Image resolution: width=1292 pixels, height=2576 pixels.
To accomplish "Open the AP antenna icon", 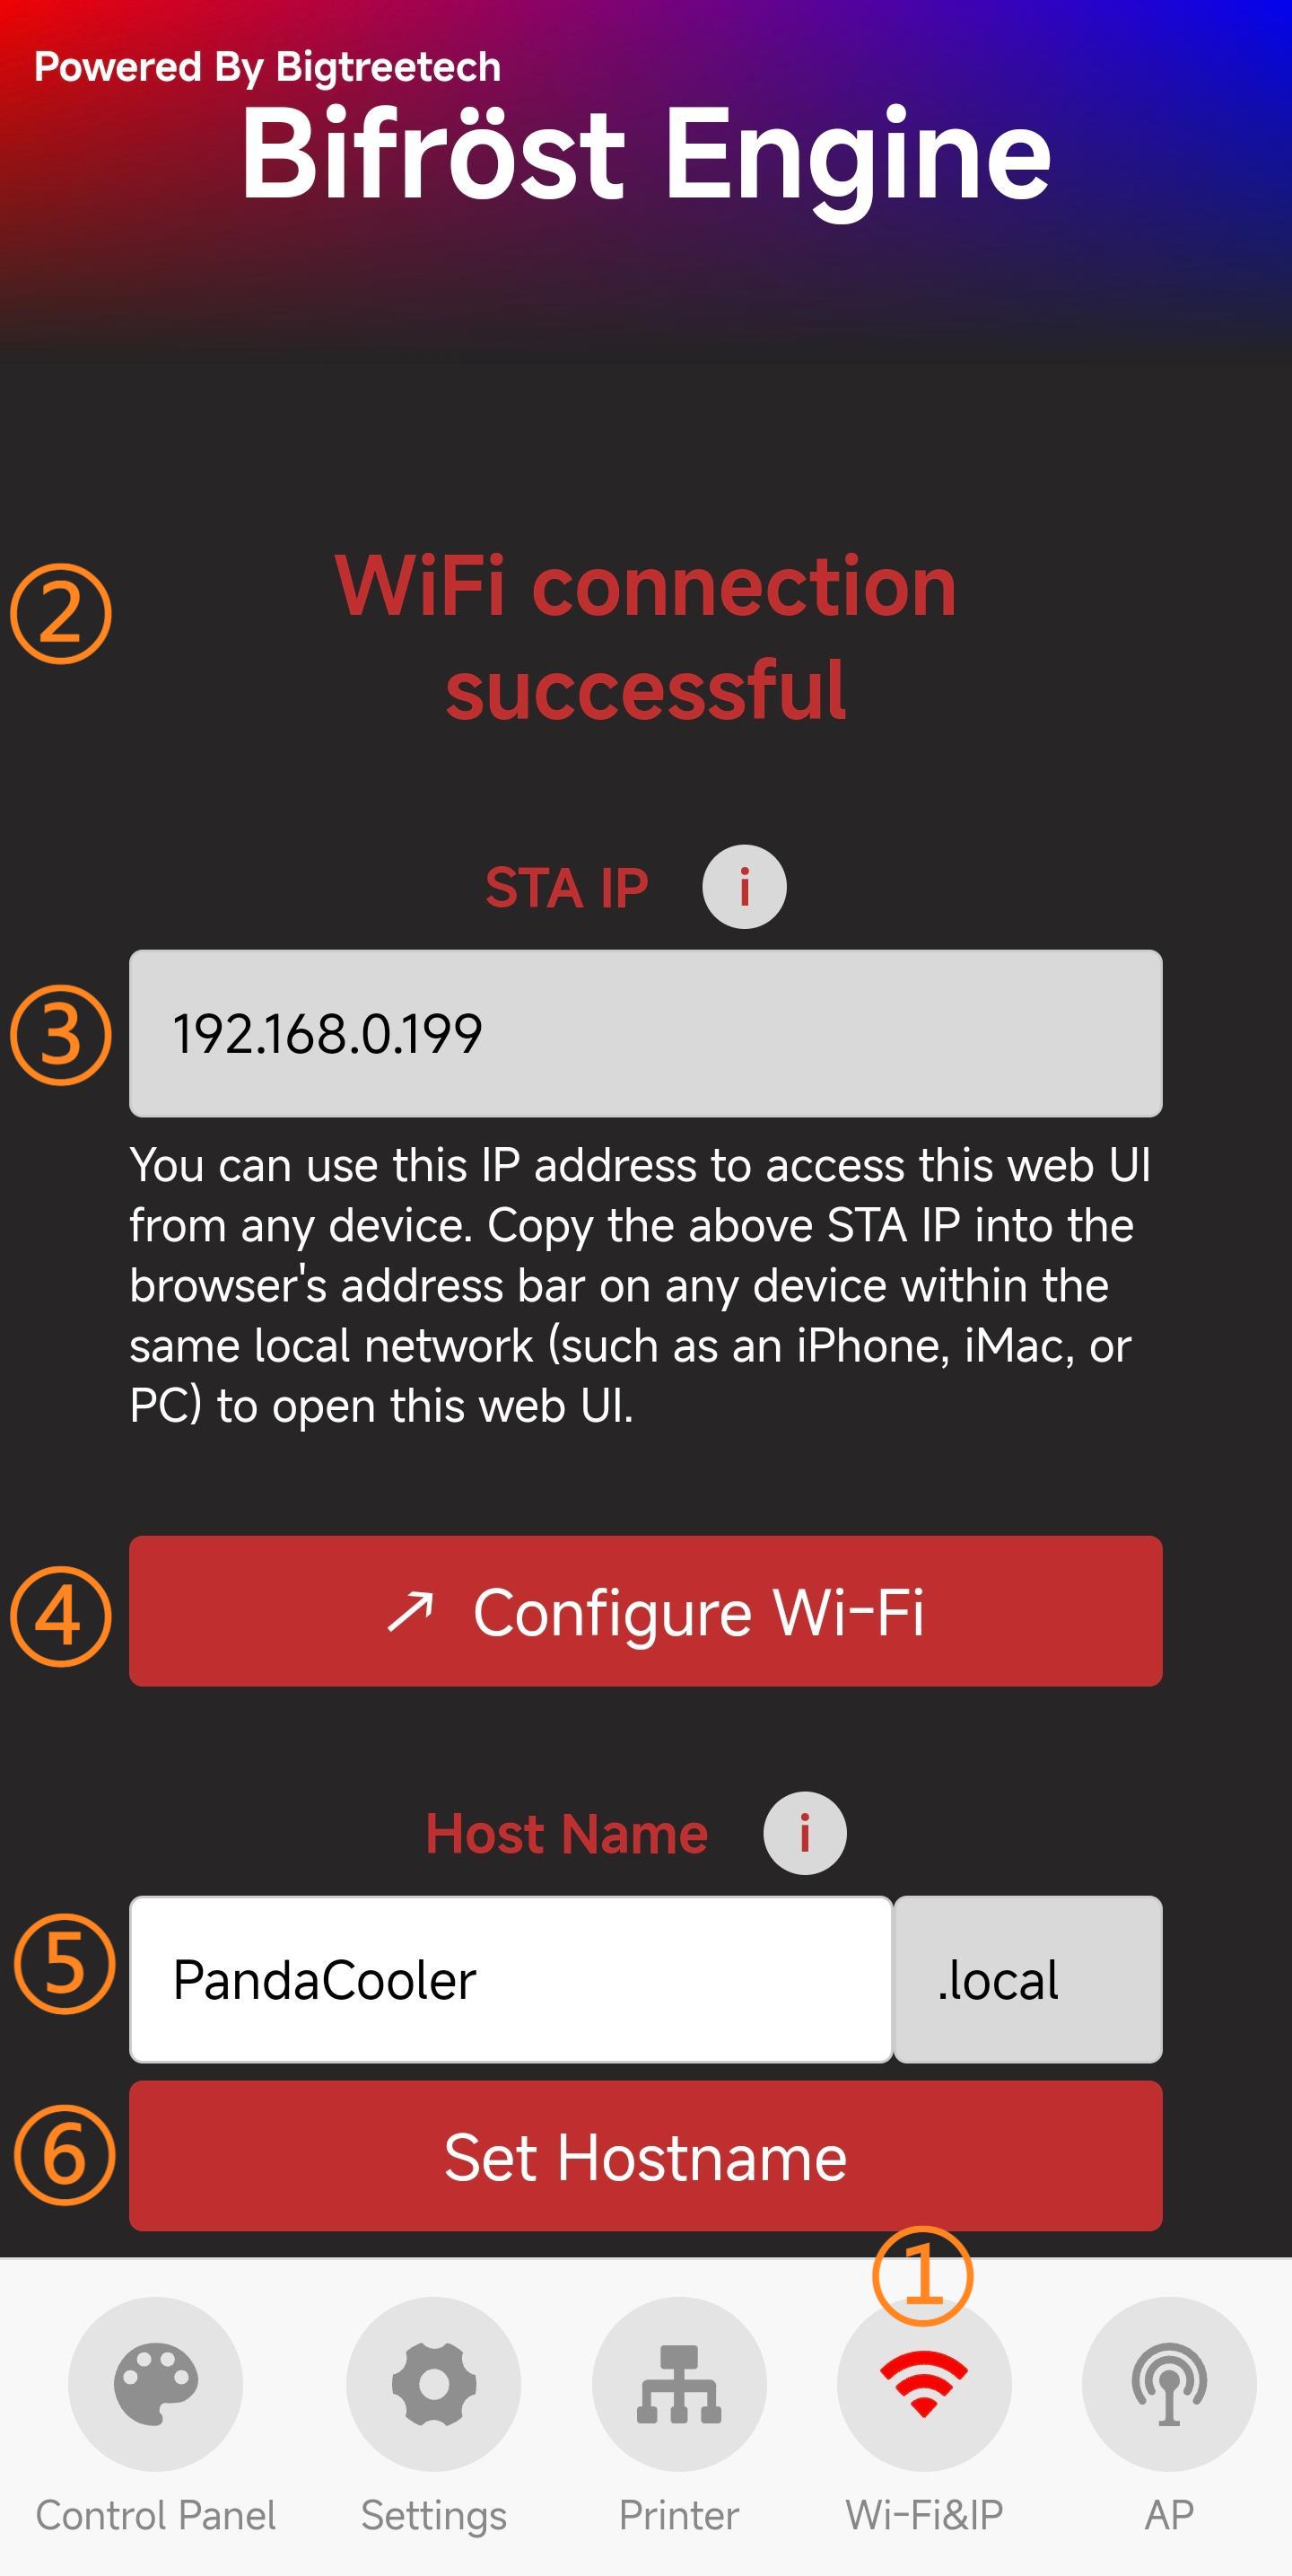I will [1169, 2383].
